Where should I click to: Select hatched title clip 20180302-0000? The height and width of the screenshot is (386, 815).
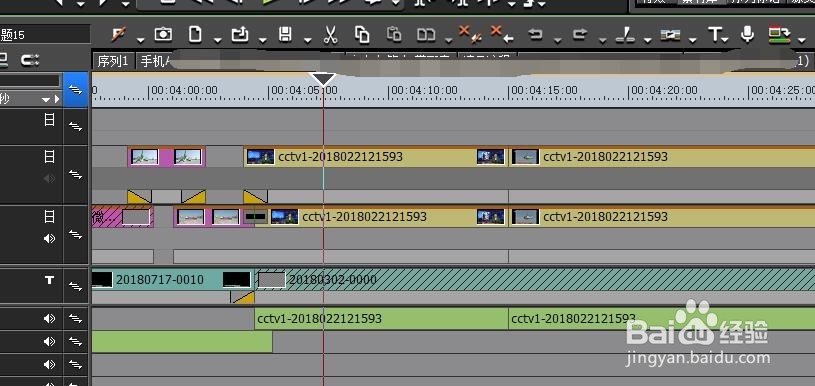click(535, 279)
